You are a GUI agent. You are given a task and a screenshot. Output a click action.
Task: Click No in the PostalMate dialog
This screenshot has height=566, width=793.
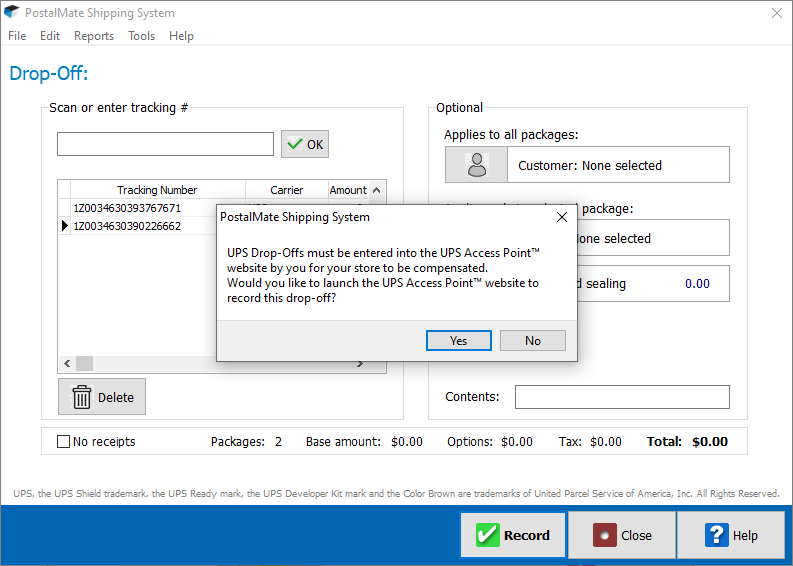(533, 340)
